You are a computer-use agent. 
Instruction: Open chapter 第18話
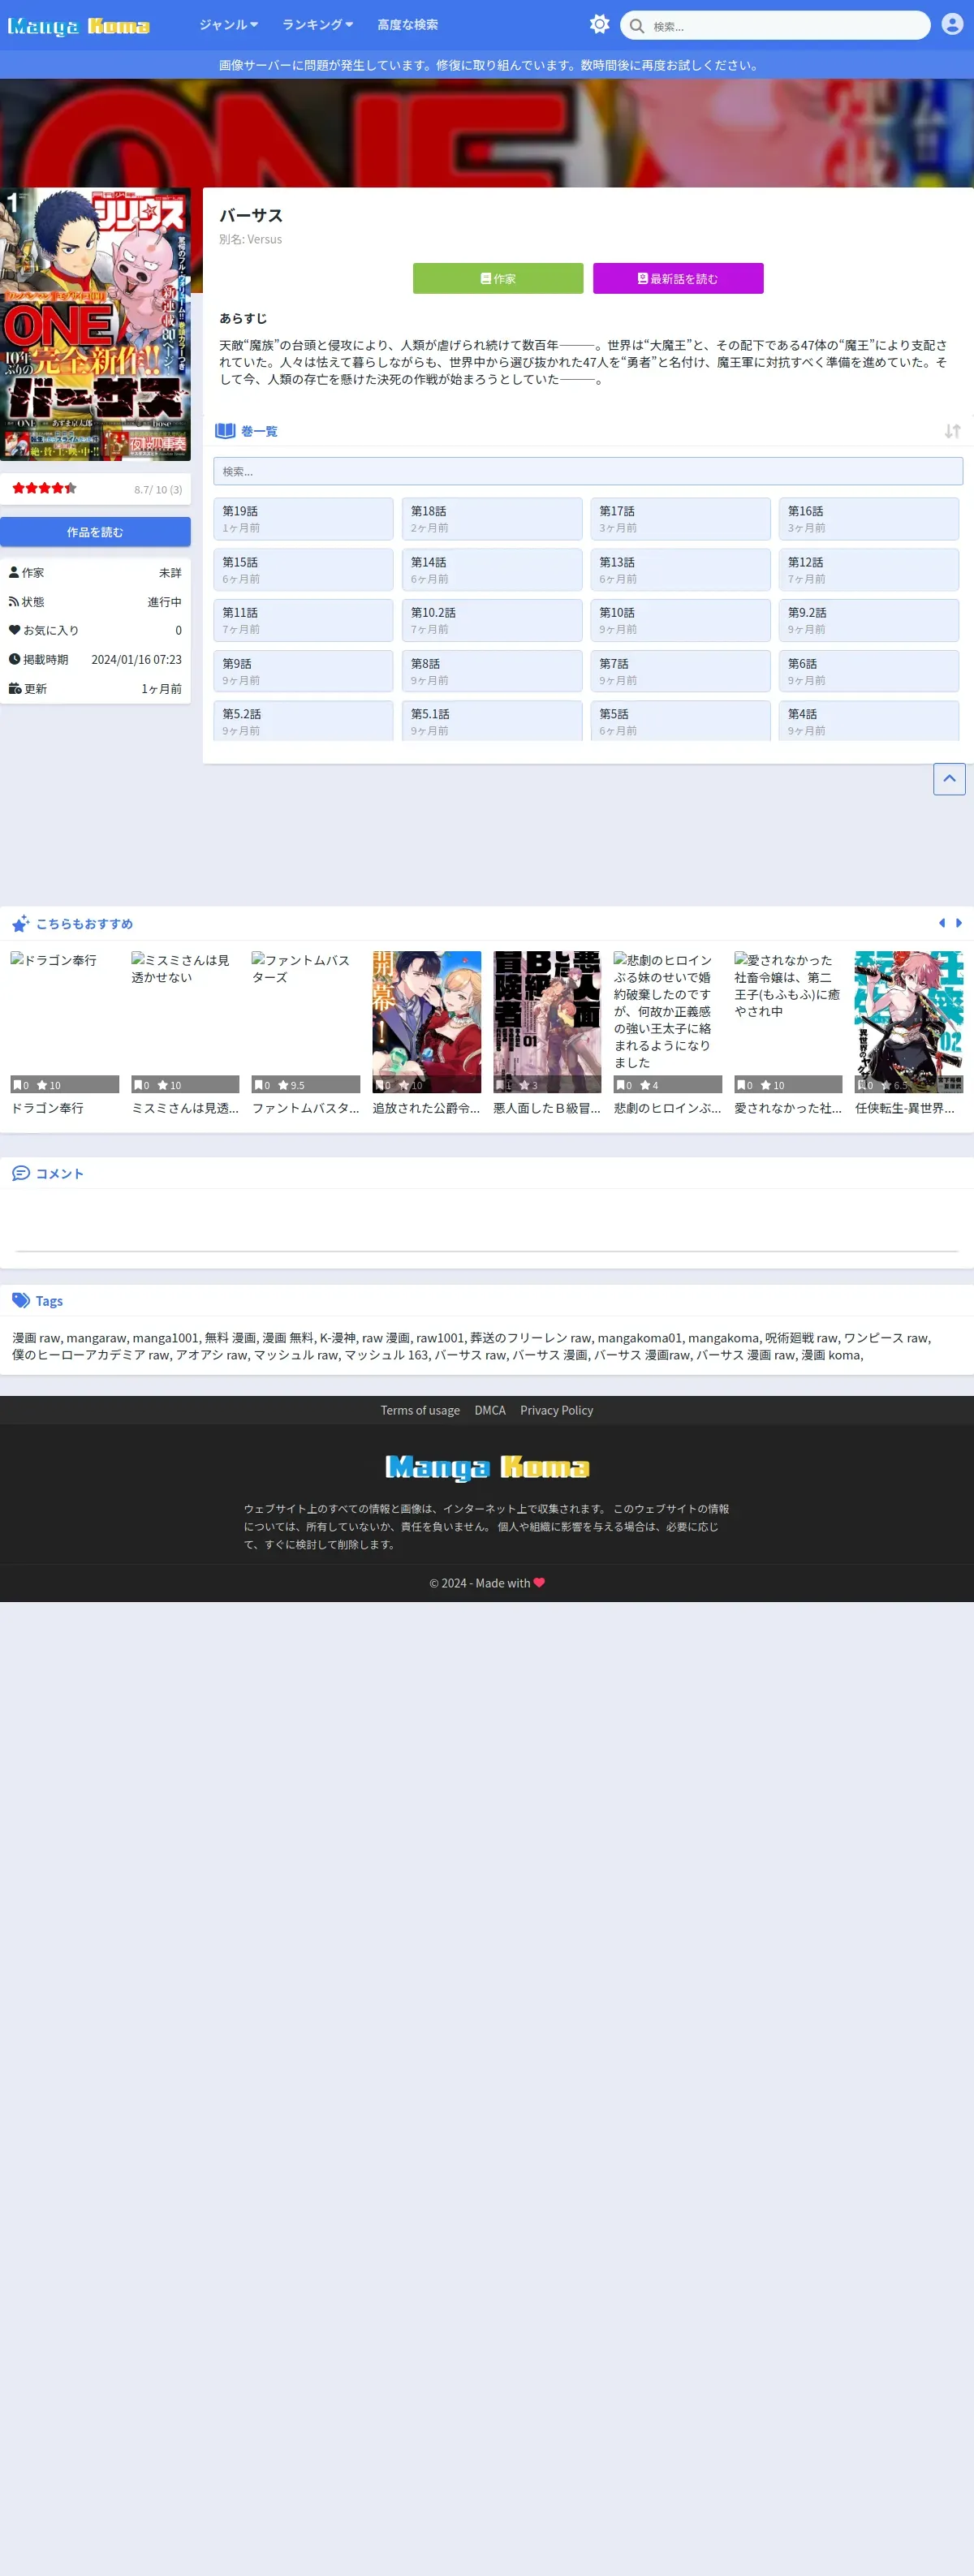(x=492, y=519)
